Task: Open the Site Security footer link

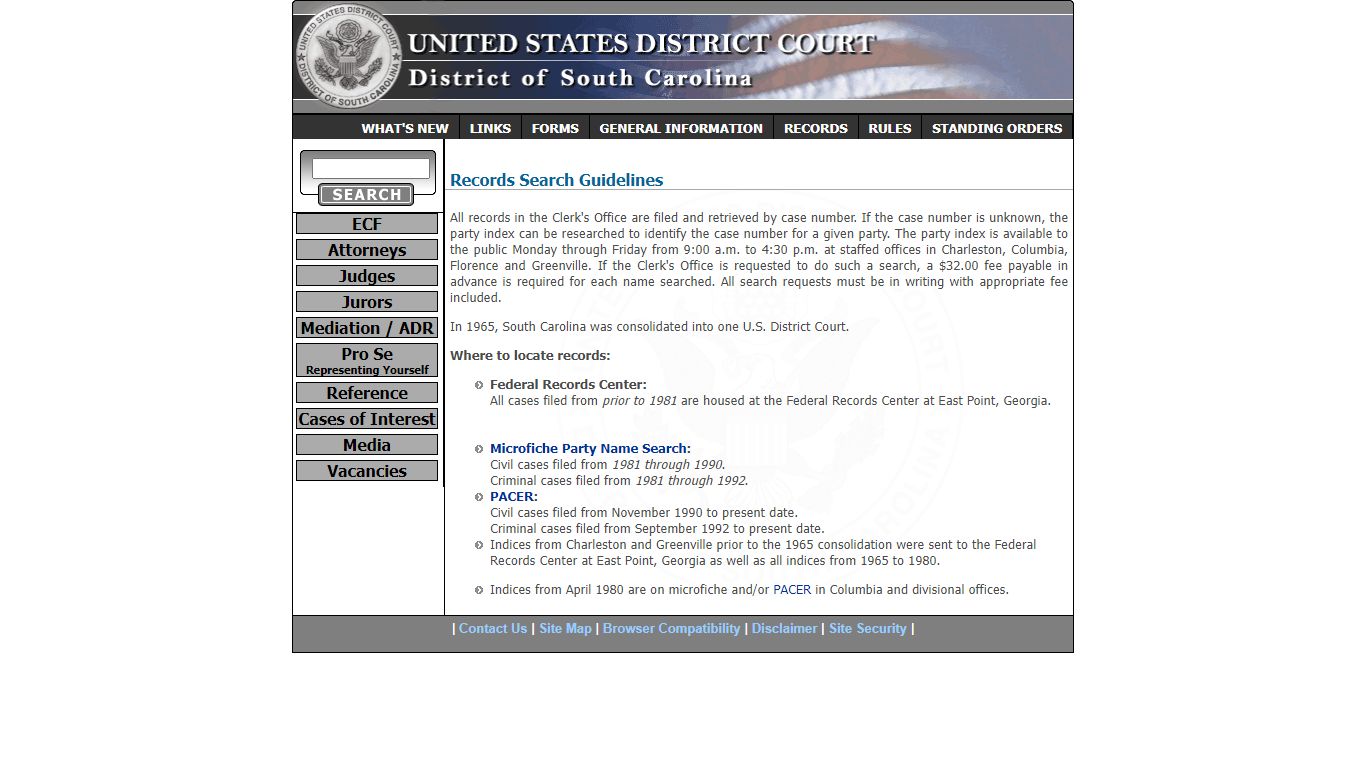Action: pos(868,628)
